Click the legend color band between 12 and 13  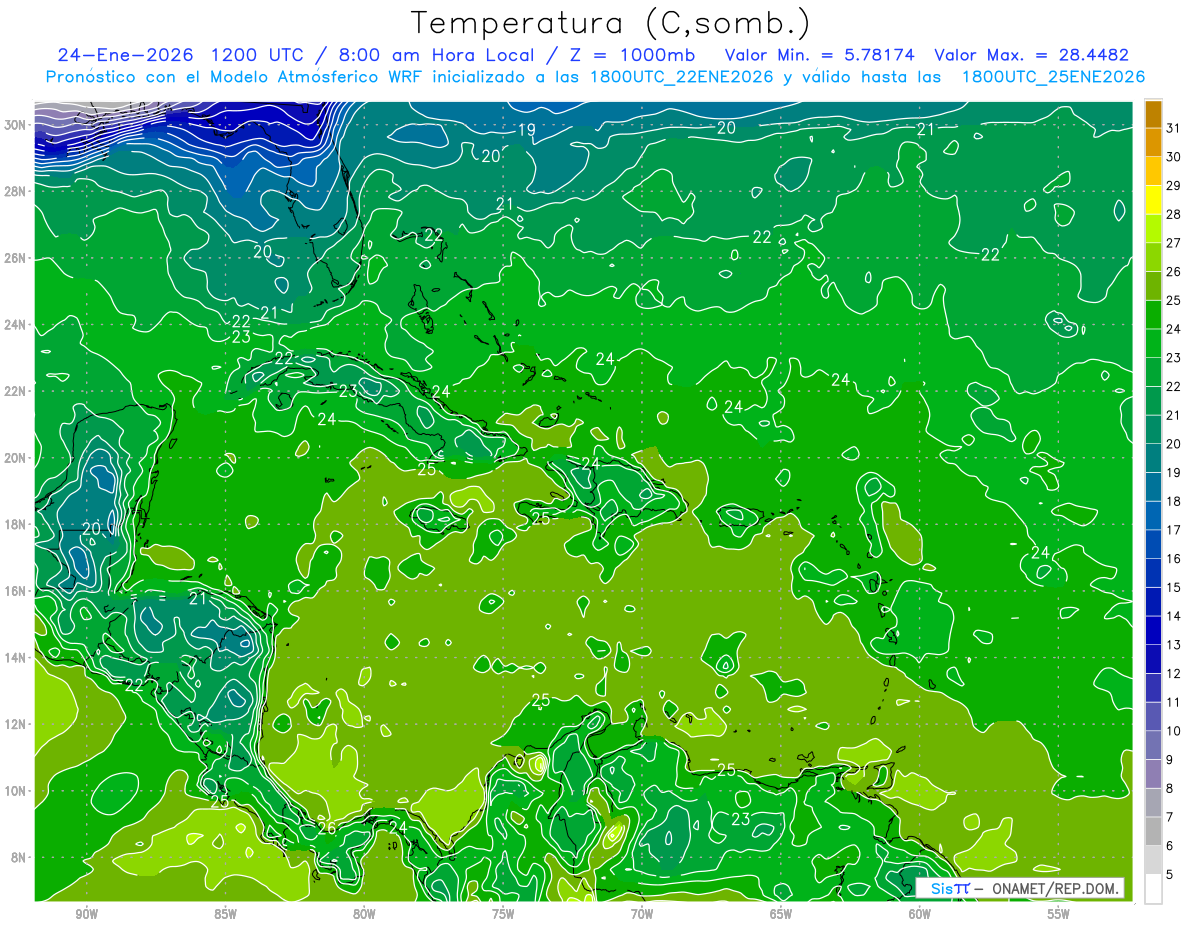click(1153, 659)
